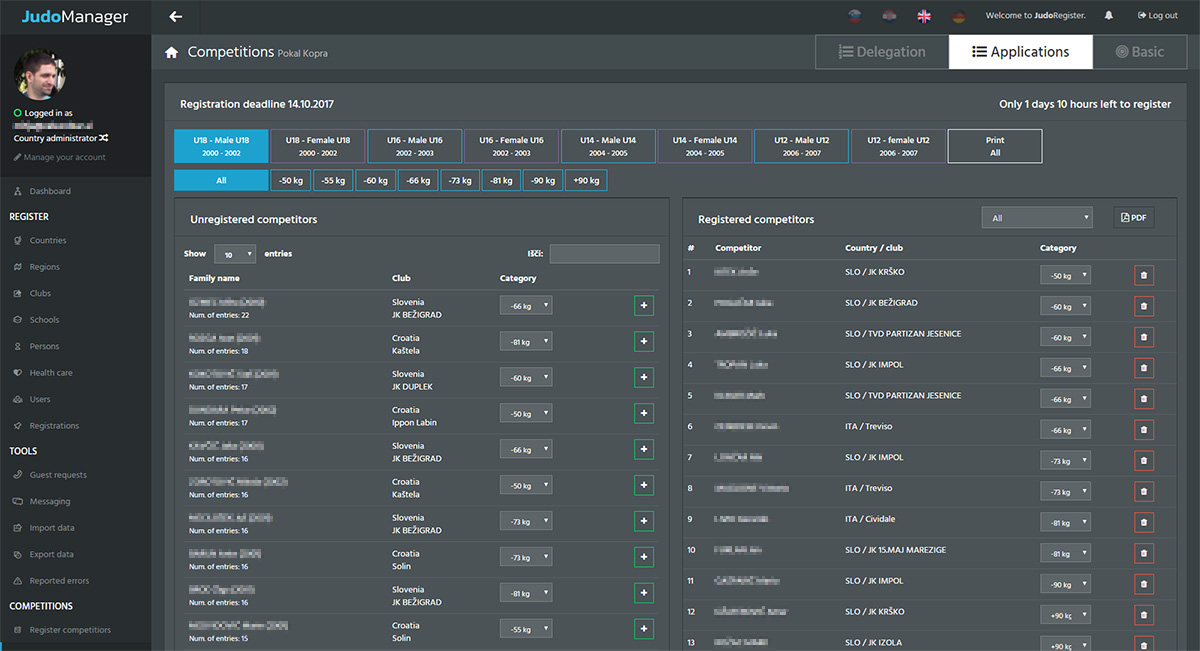Select the All weights filter
The height and width of the screenshot is (651, 1200).
click(221, 181)
